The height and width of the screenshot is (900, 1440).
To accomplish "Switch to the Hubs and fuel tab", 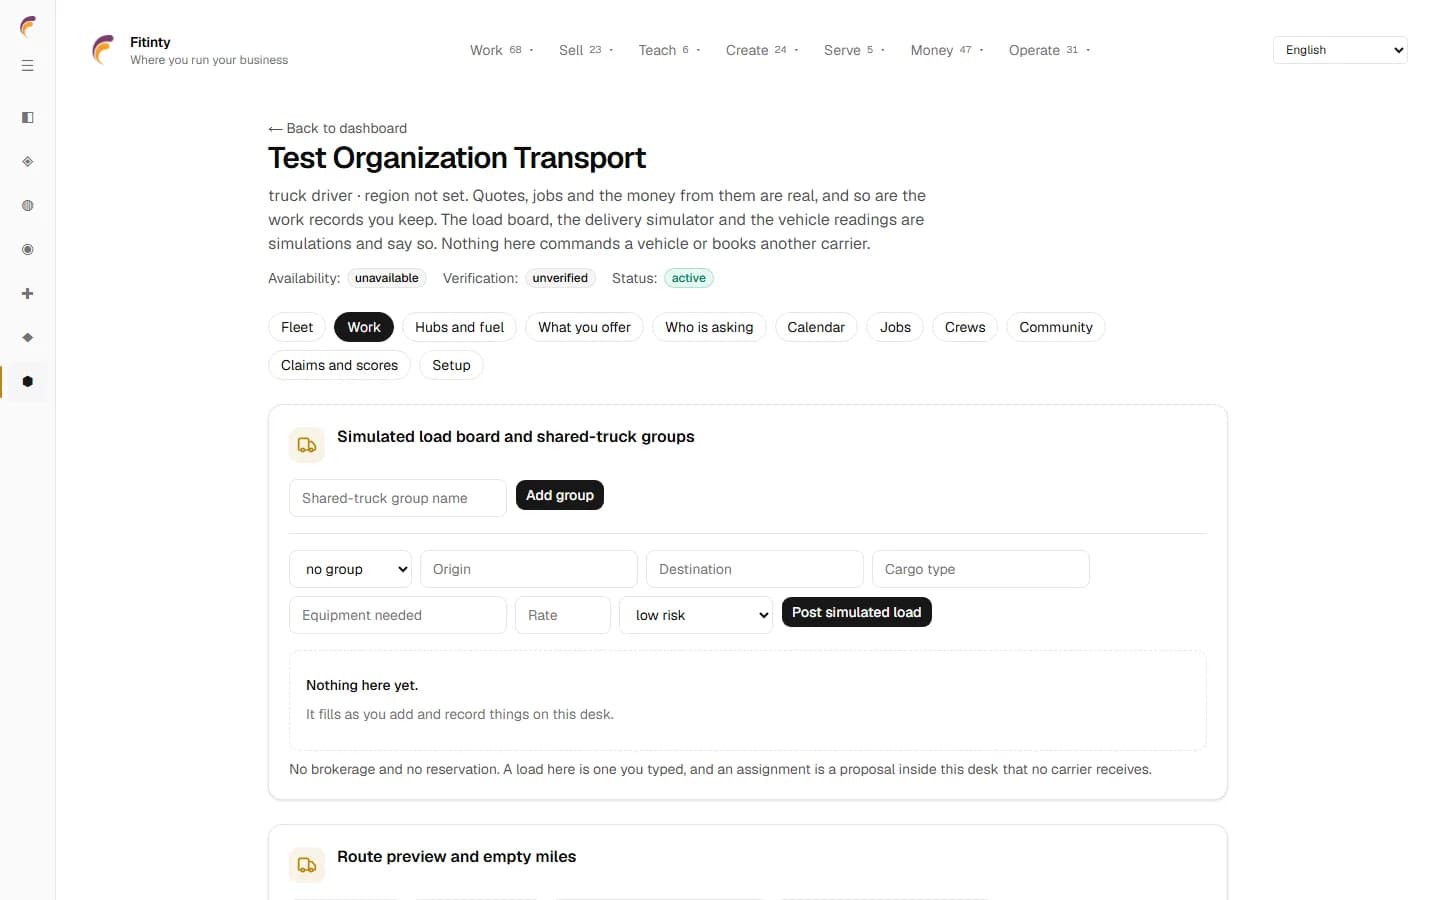I will coord(460,327).
